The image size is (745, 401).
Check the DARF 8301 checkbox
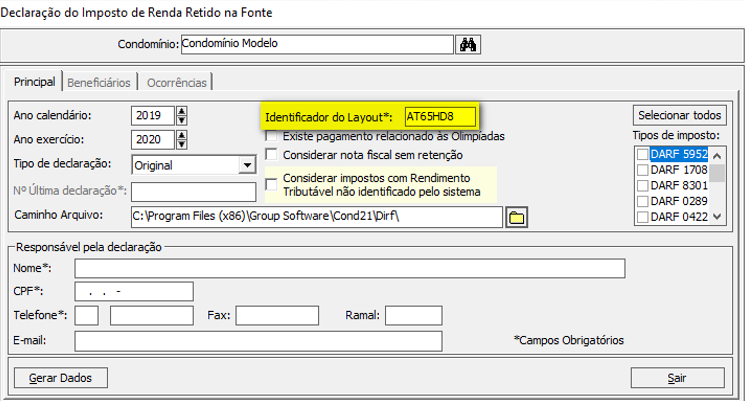pyautogui.click(x=642, y=185)
